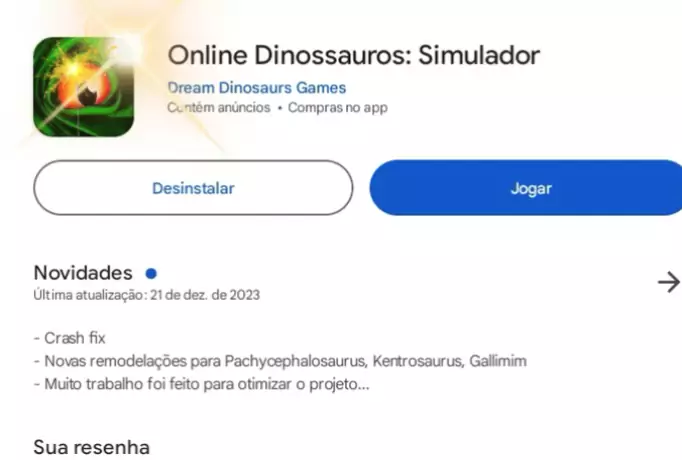Click the word Simulador in app title

tap(479, 55)
